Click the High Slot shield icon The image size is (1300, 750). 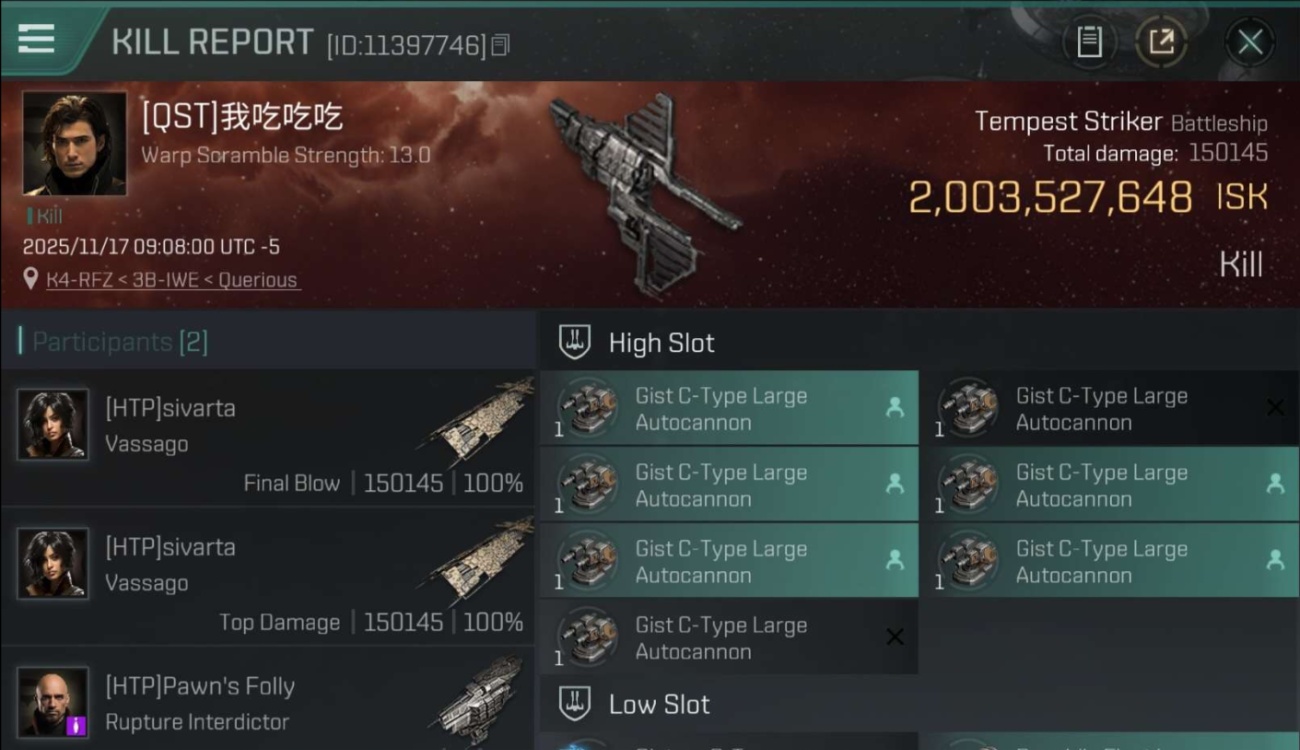574,342
